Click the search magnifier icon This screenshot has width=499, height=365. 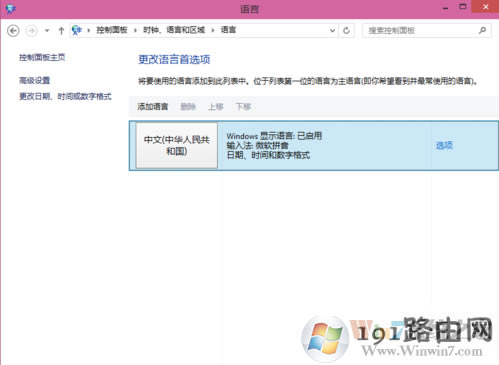coord(482,30)
